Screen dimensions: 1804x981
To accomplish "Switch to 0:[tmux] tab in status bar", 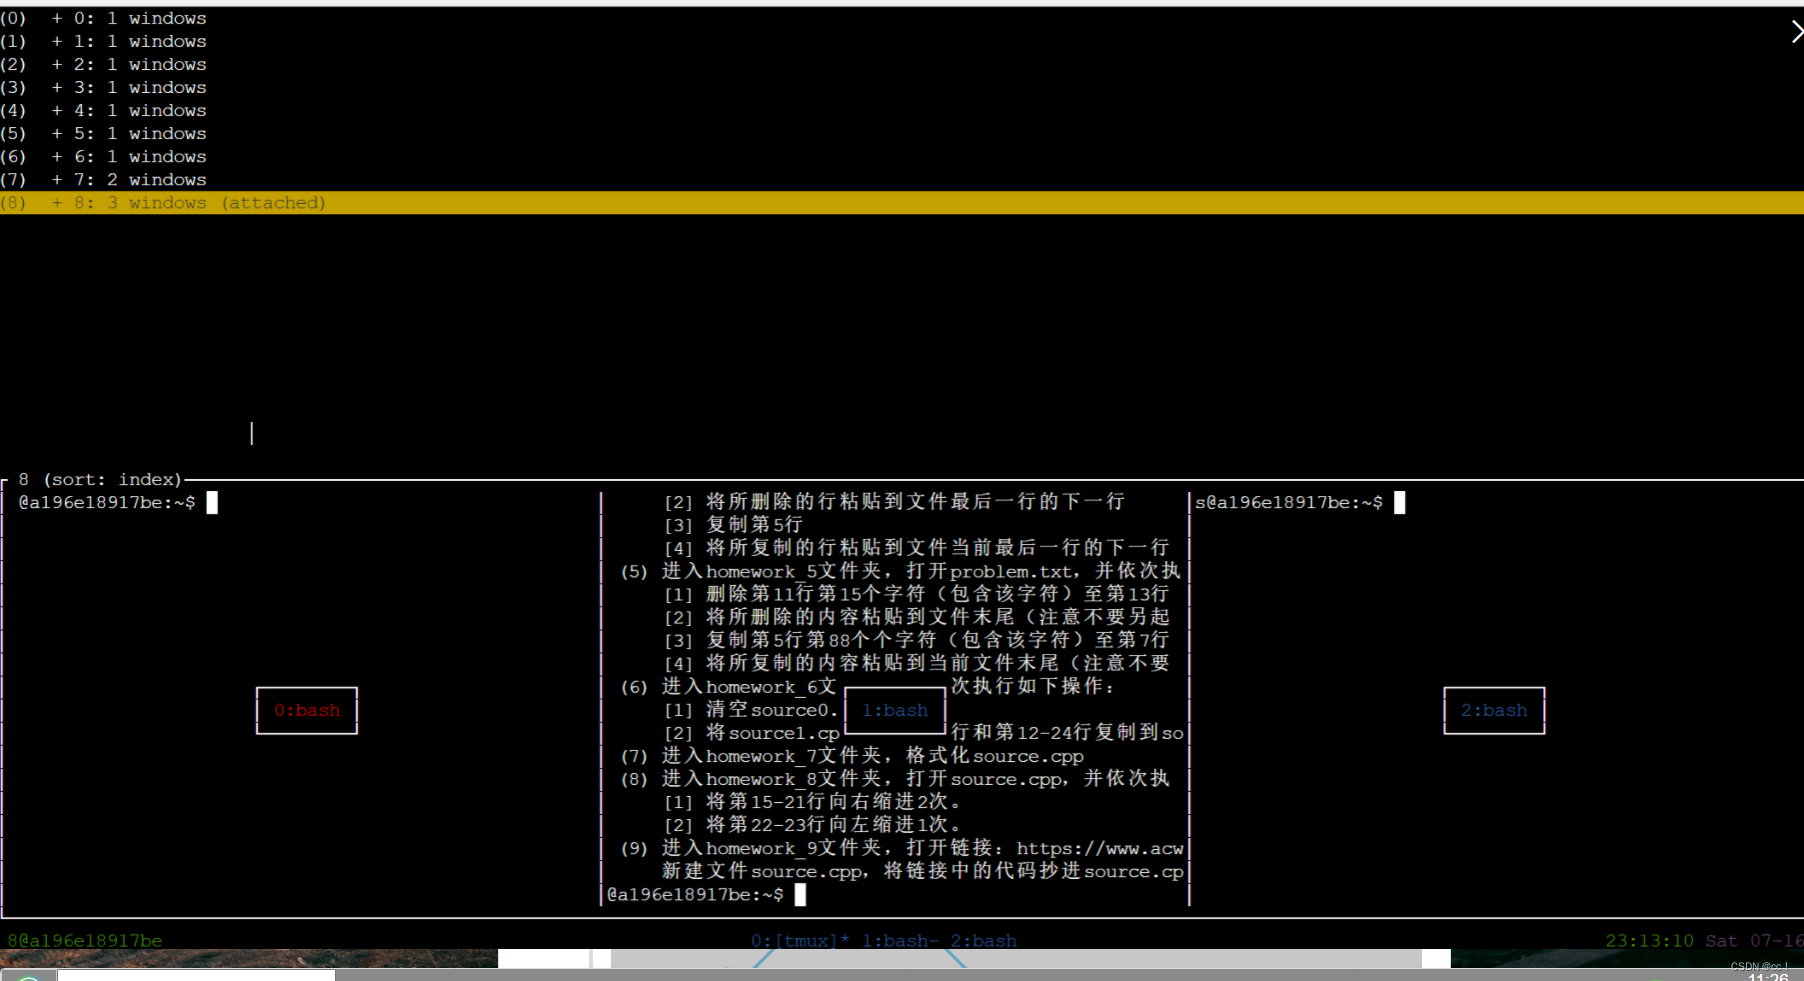I will point(800,941).
